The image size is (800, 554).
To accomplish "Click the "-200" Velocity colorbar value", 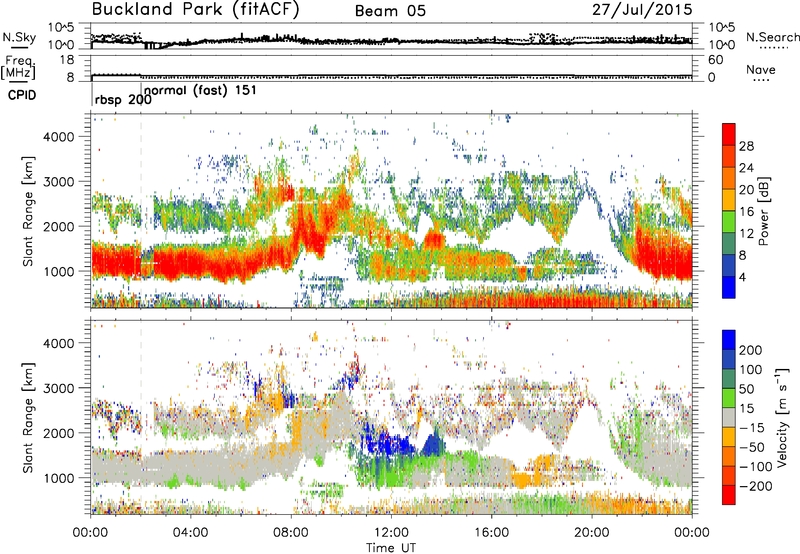I will pos(756,486).
